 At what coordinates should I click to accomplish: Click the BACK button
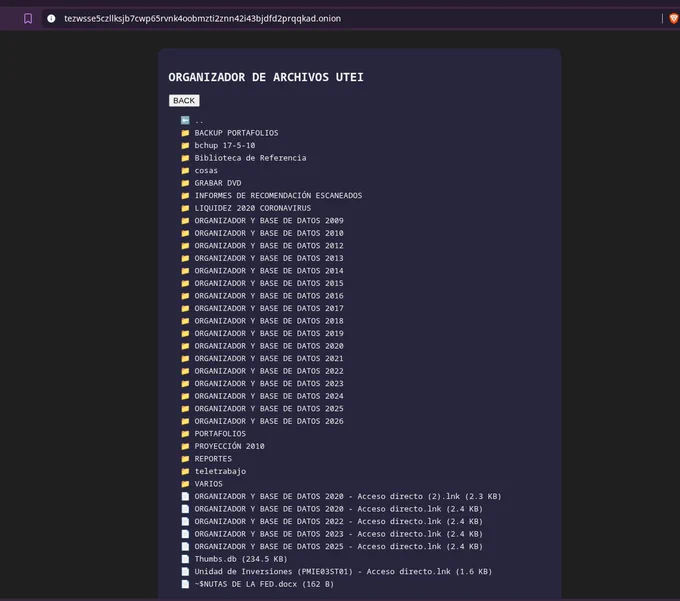(x=184, y=101)
